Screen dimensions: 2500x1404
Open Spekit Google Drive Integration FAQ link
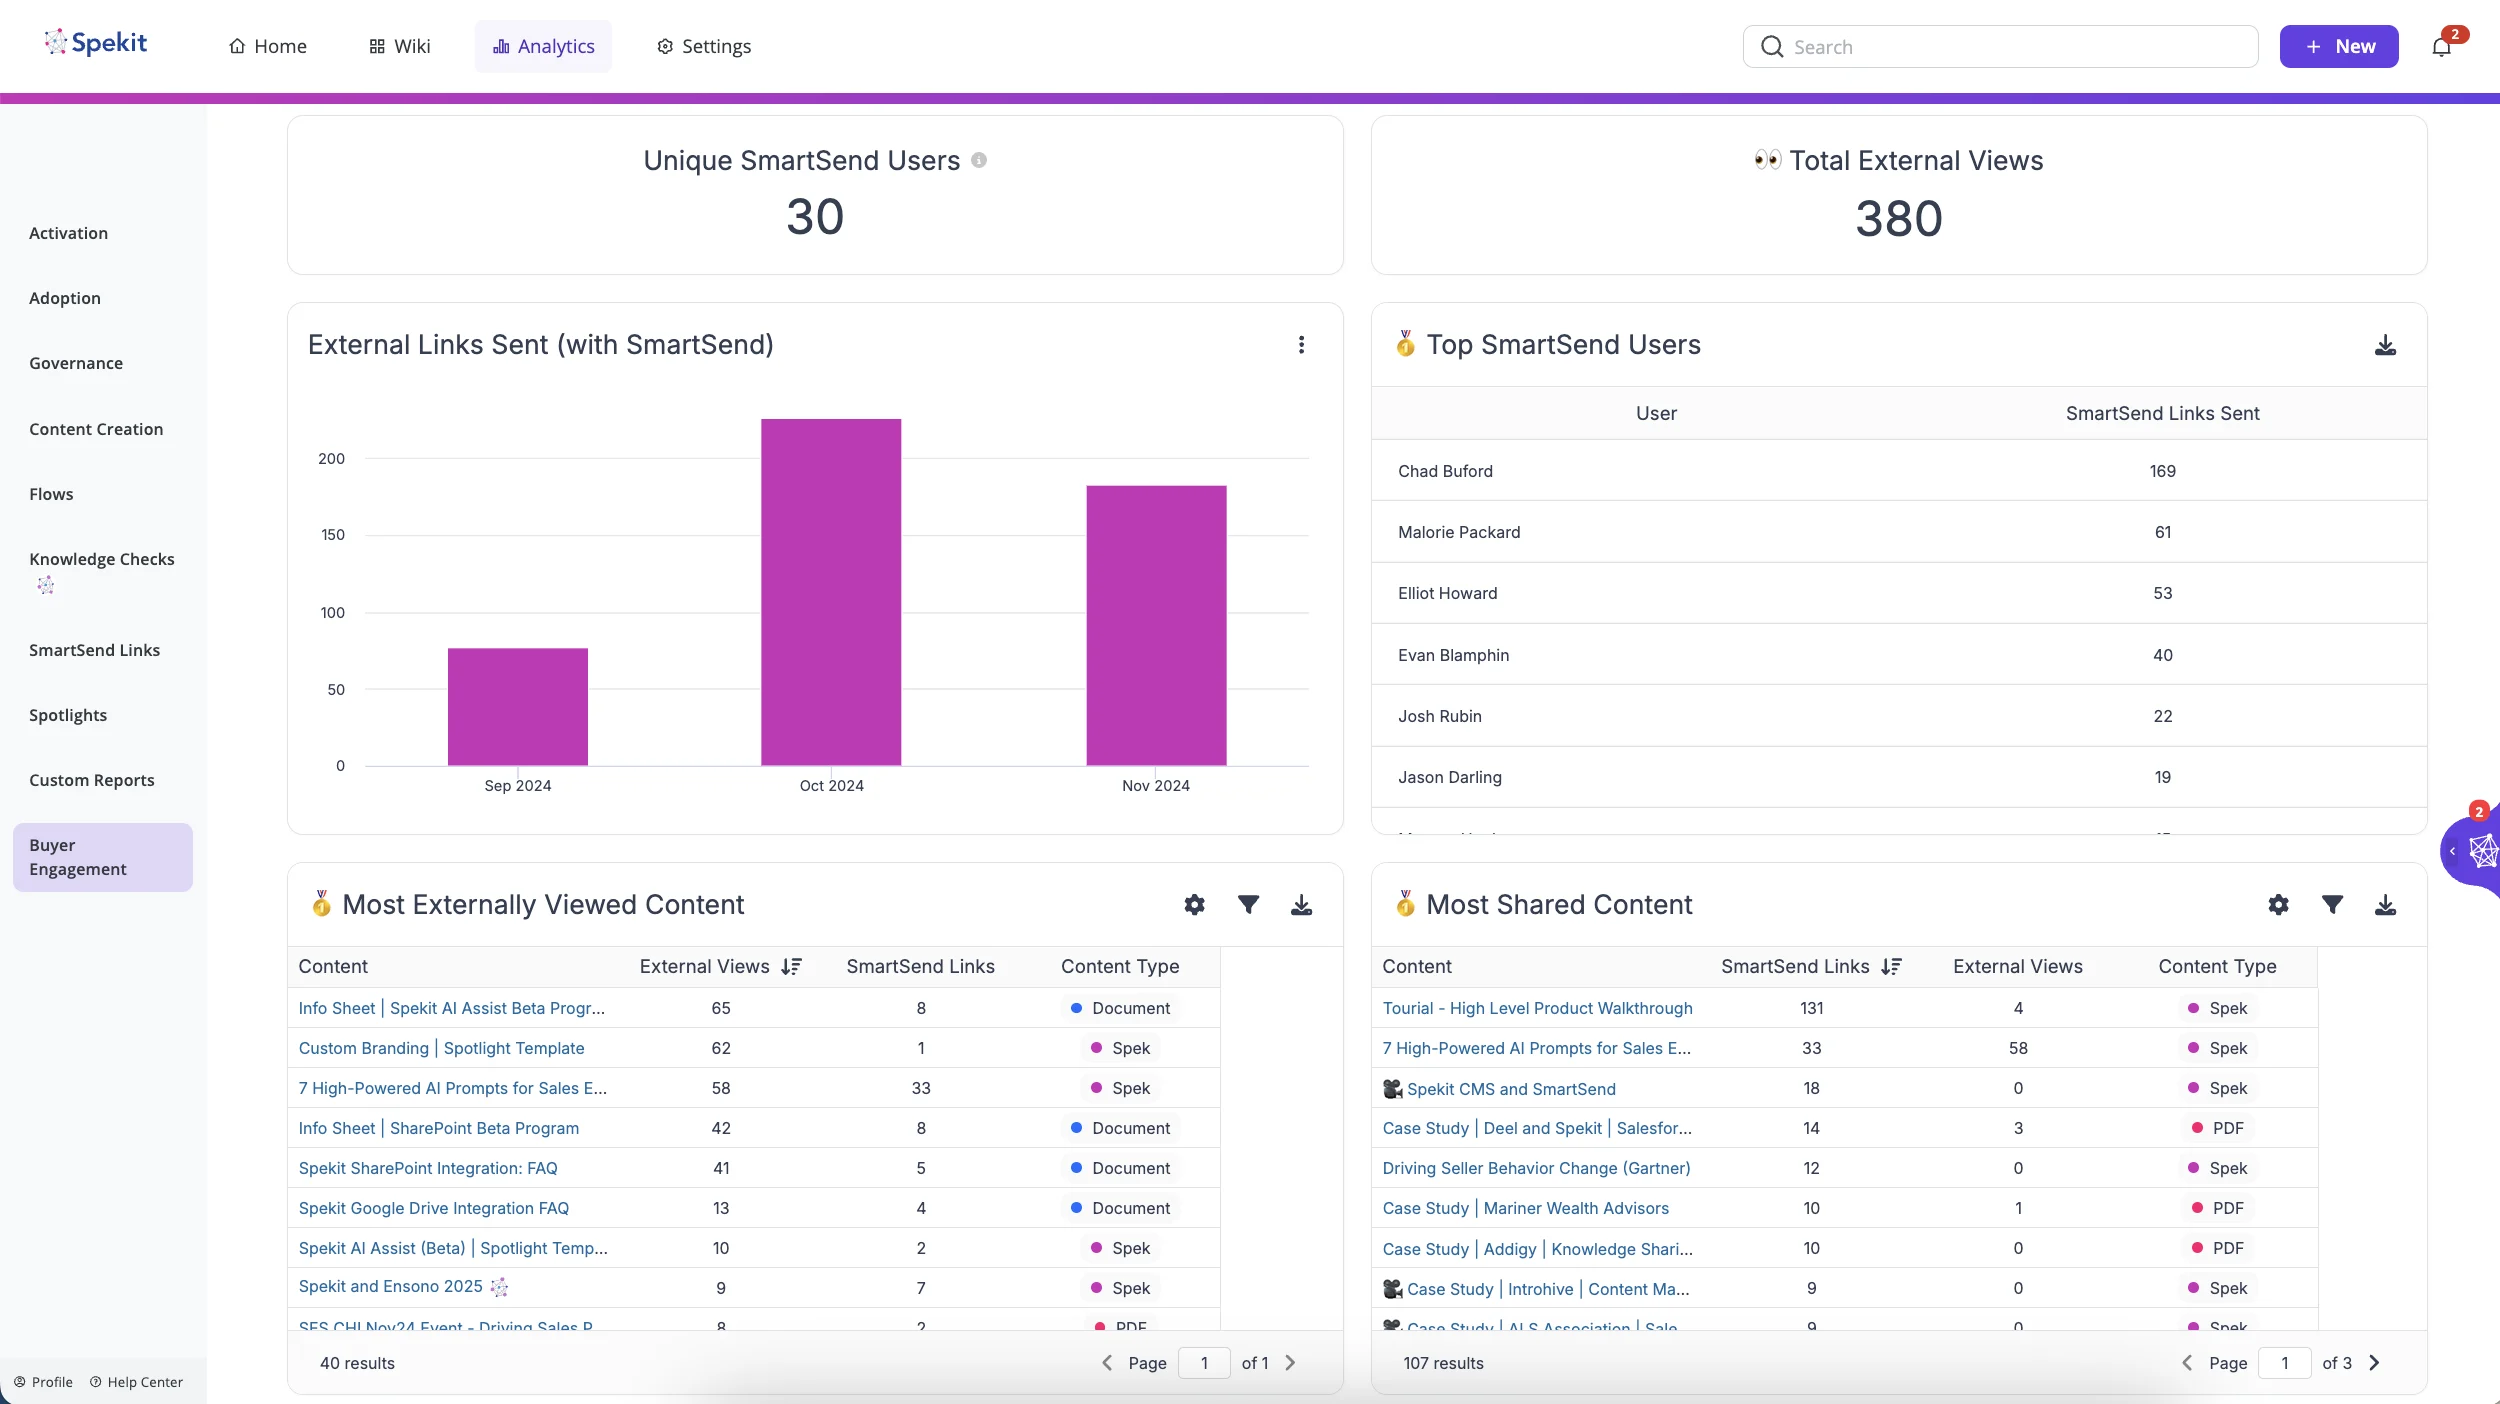(434, 1208)
